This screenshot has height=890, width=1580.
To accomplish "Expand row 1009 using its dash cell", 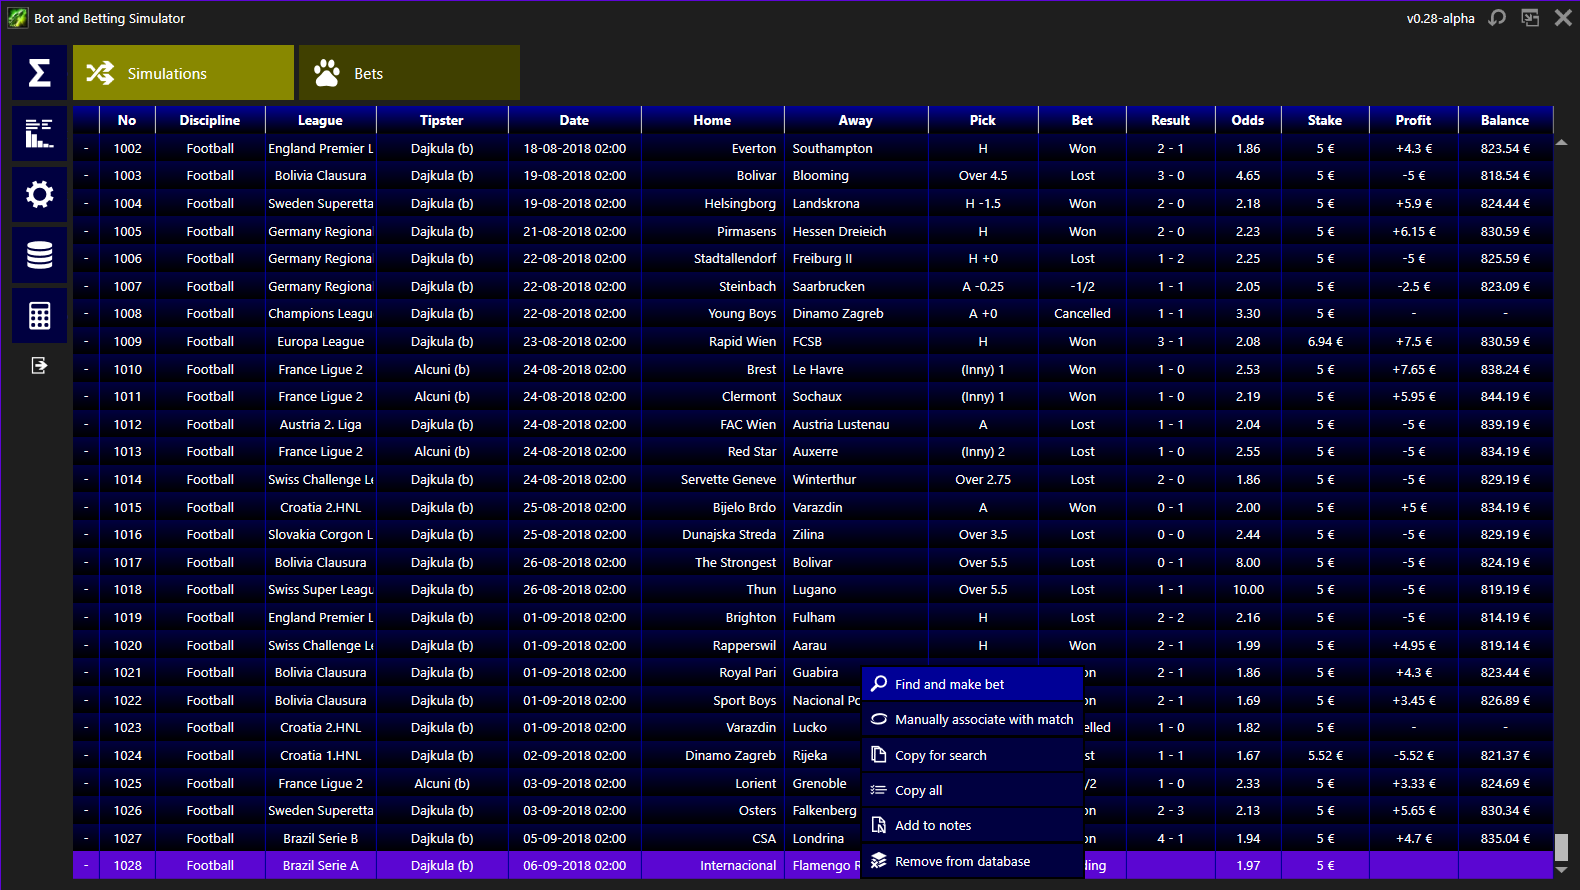I will 86,341.
